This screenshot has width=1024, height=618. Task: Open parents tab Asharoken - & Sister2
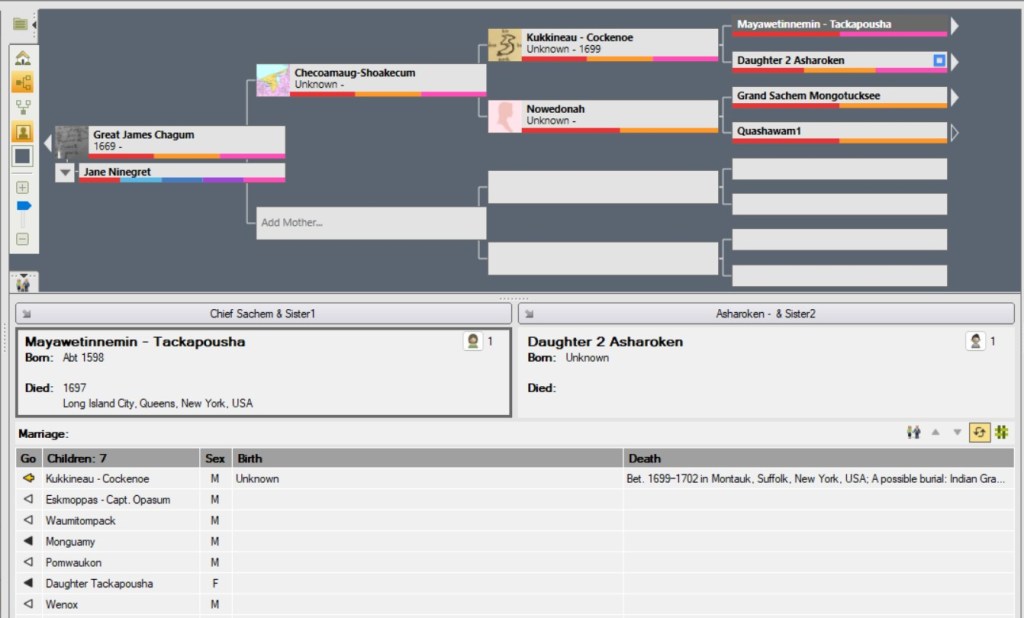[x=765, y=313]
